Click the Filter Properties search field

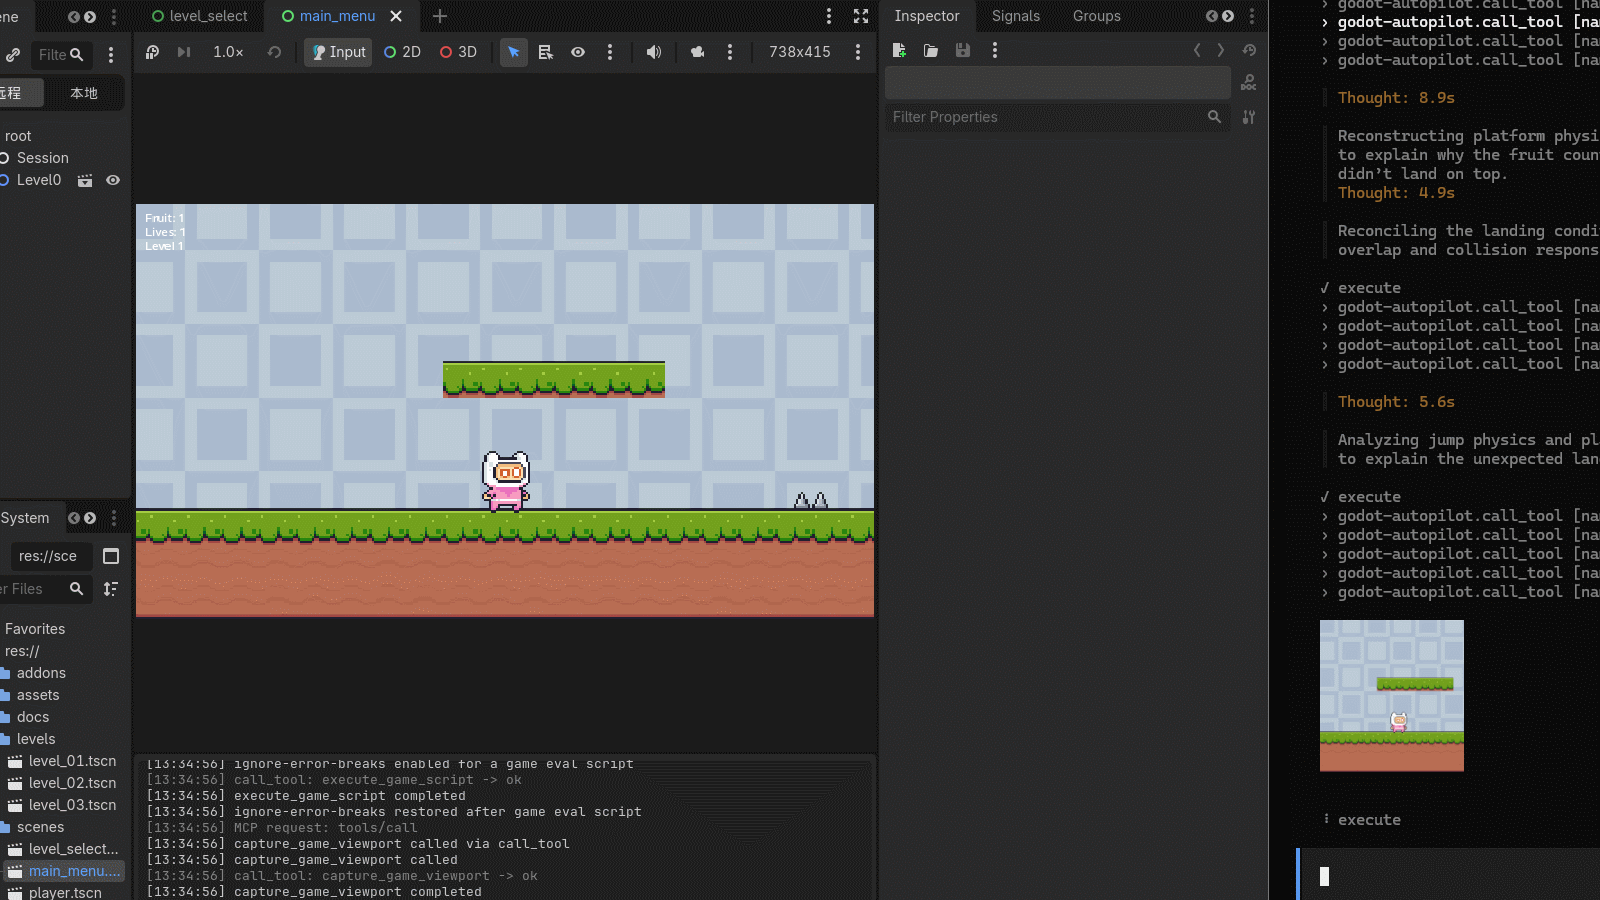tap(1058, 117)
